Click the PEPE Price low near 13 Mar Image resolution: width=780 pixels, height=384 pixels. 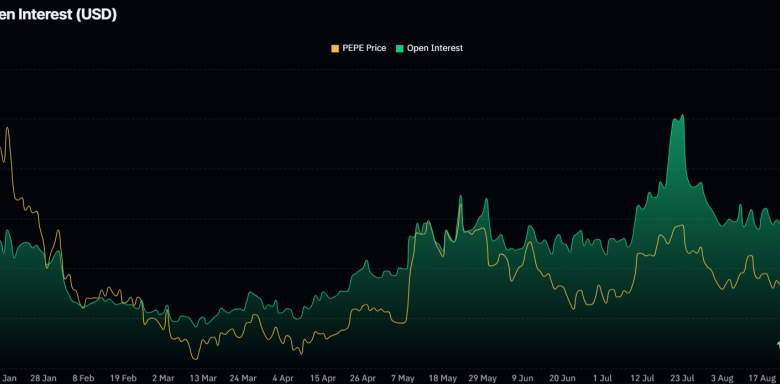click(195, 359)
